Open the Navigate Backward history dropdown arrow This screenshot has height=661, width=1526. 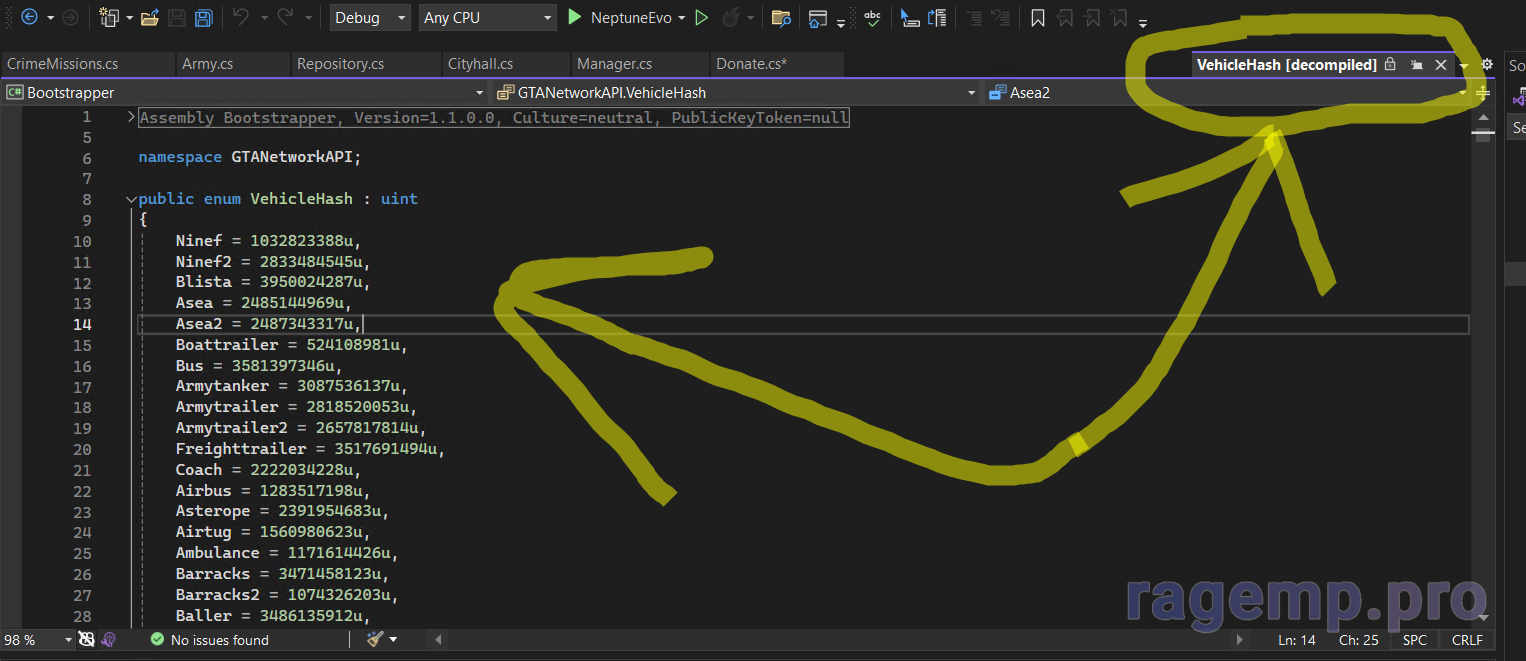[x=48, y=17]
